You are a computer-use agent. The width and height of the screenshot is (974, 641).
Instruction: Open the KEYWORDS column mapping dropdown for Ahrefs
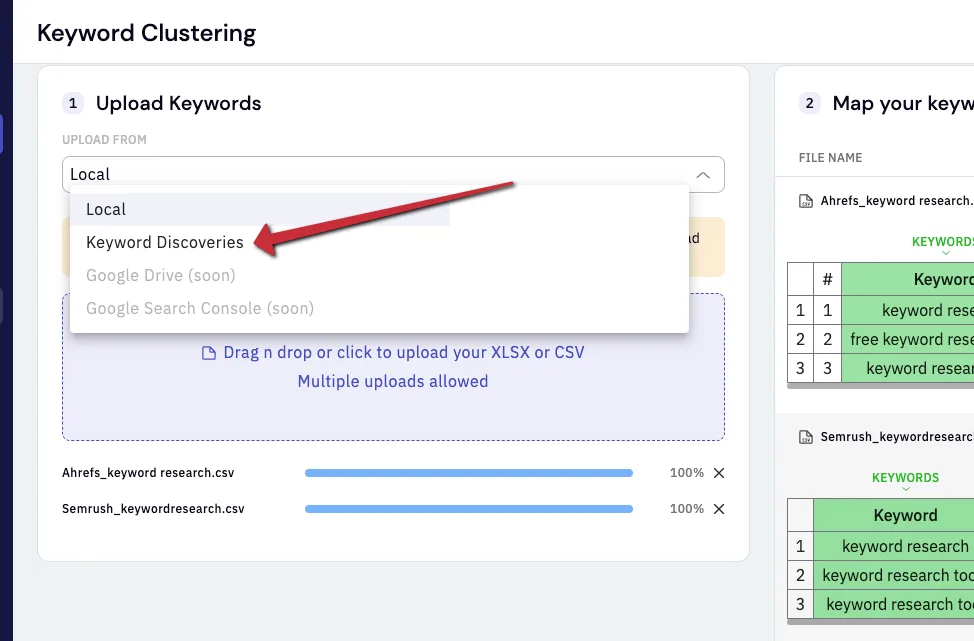point(943,245)
